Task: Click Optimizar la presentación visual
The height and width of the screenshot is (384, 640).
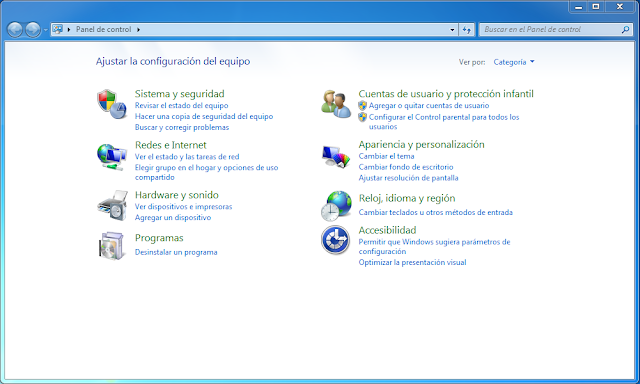Action: click(412, 262)
